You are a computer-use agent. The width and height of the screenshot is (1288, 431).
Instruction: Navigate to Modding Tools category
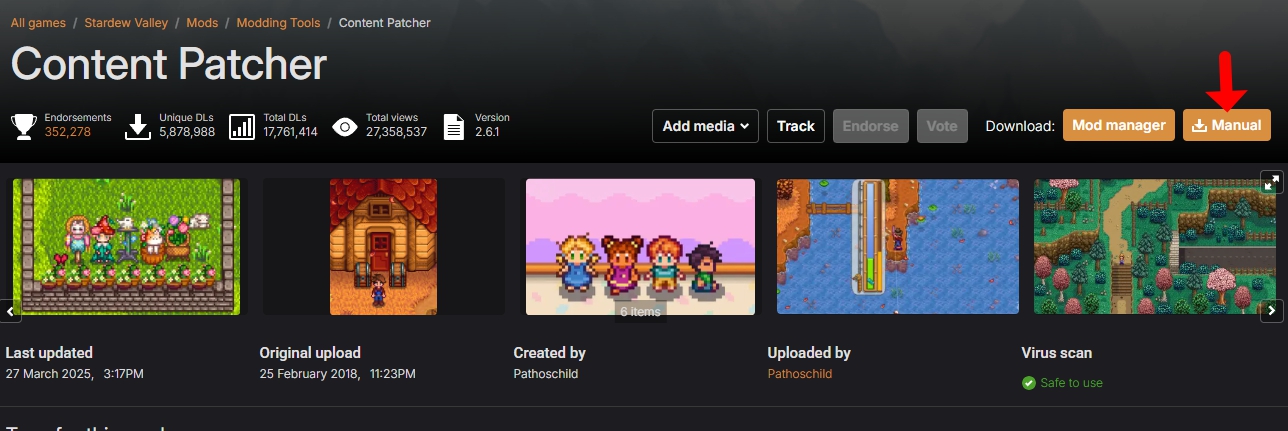tap(279, 22)
